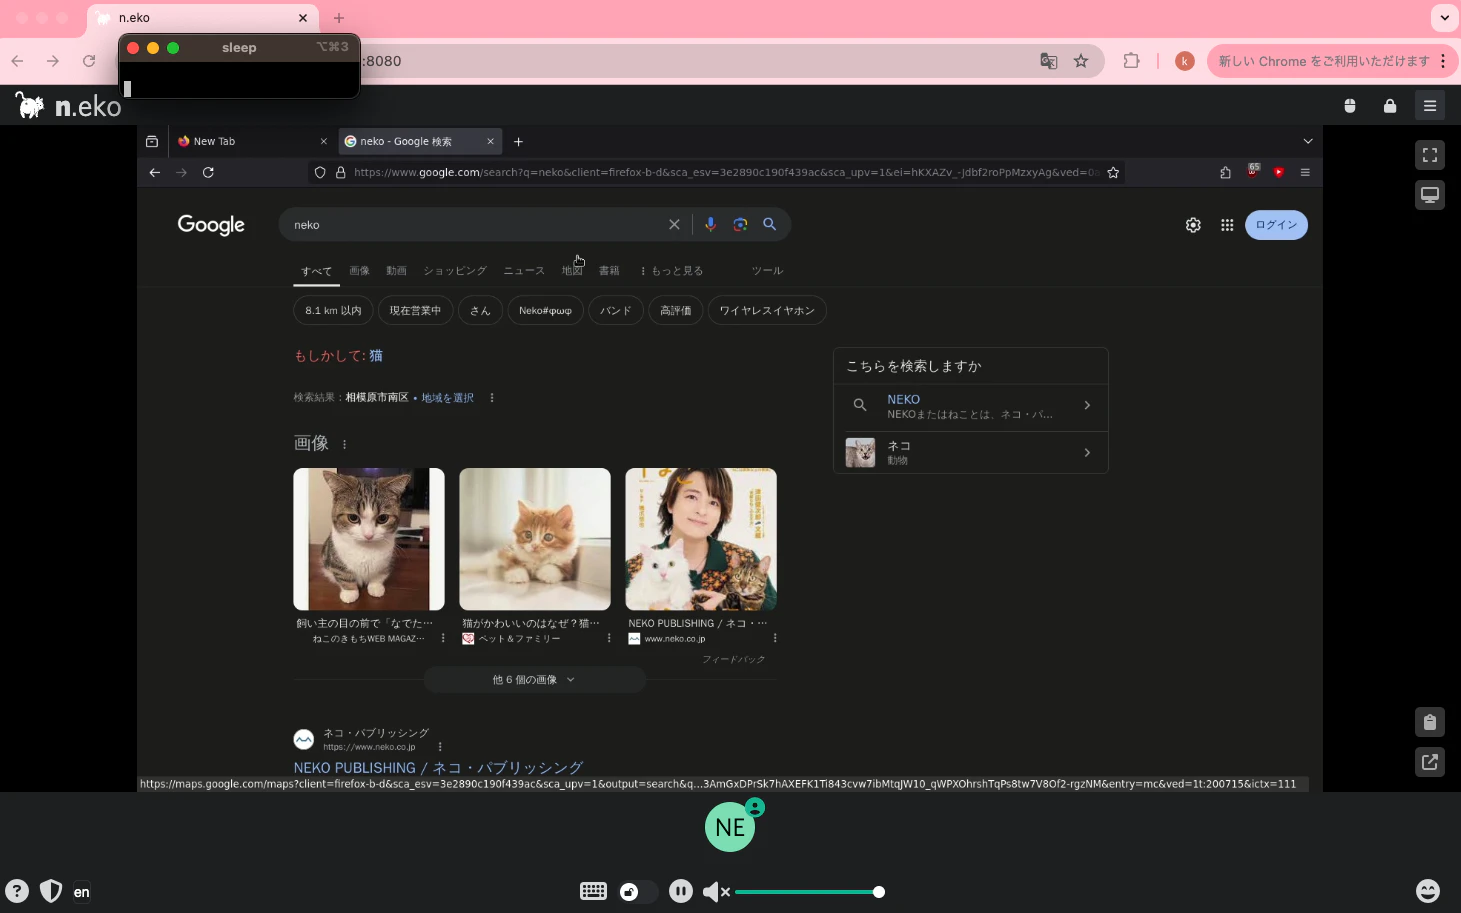
Task: Switch to the 'New Tab' Firefox tab
Action: (x=251, y=141)
